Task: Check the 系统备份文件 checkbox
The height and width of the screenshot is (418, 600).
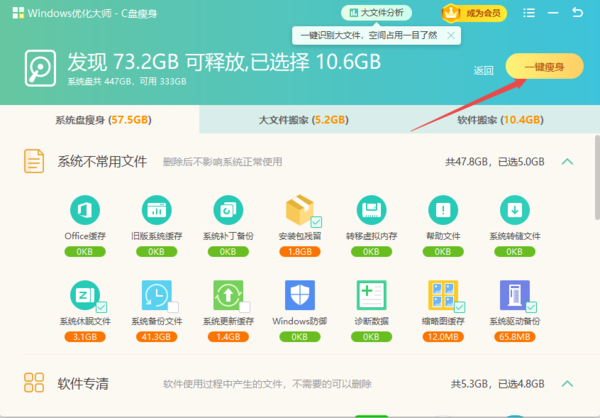Action: [x=173, y=306]
